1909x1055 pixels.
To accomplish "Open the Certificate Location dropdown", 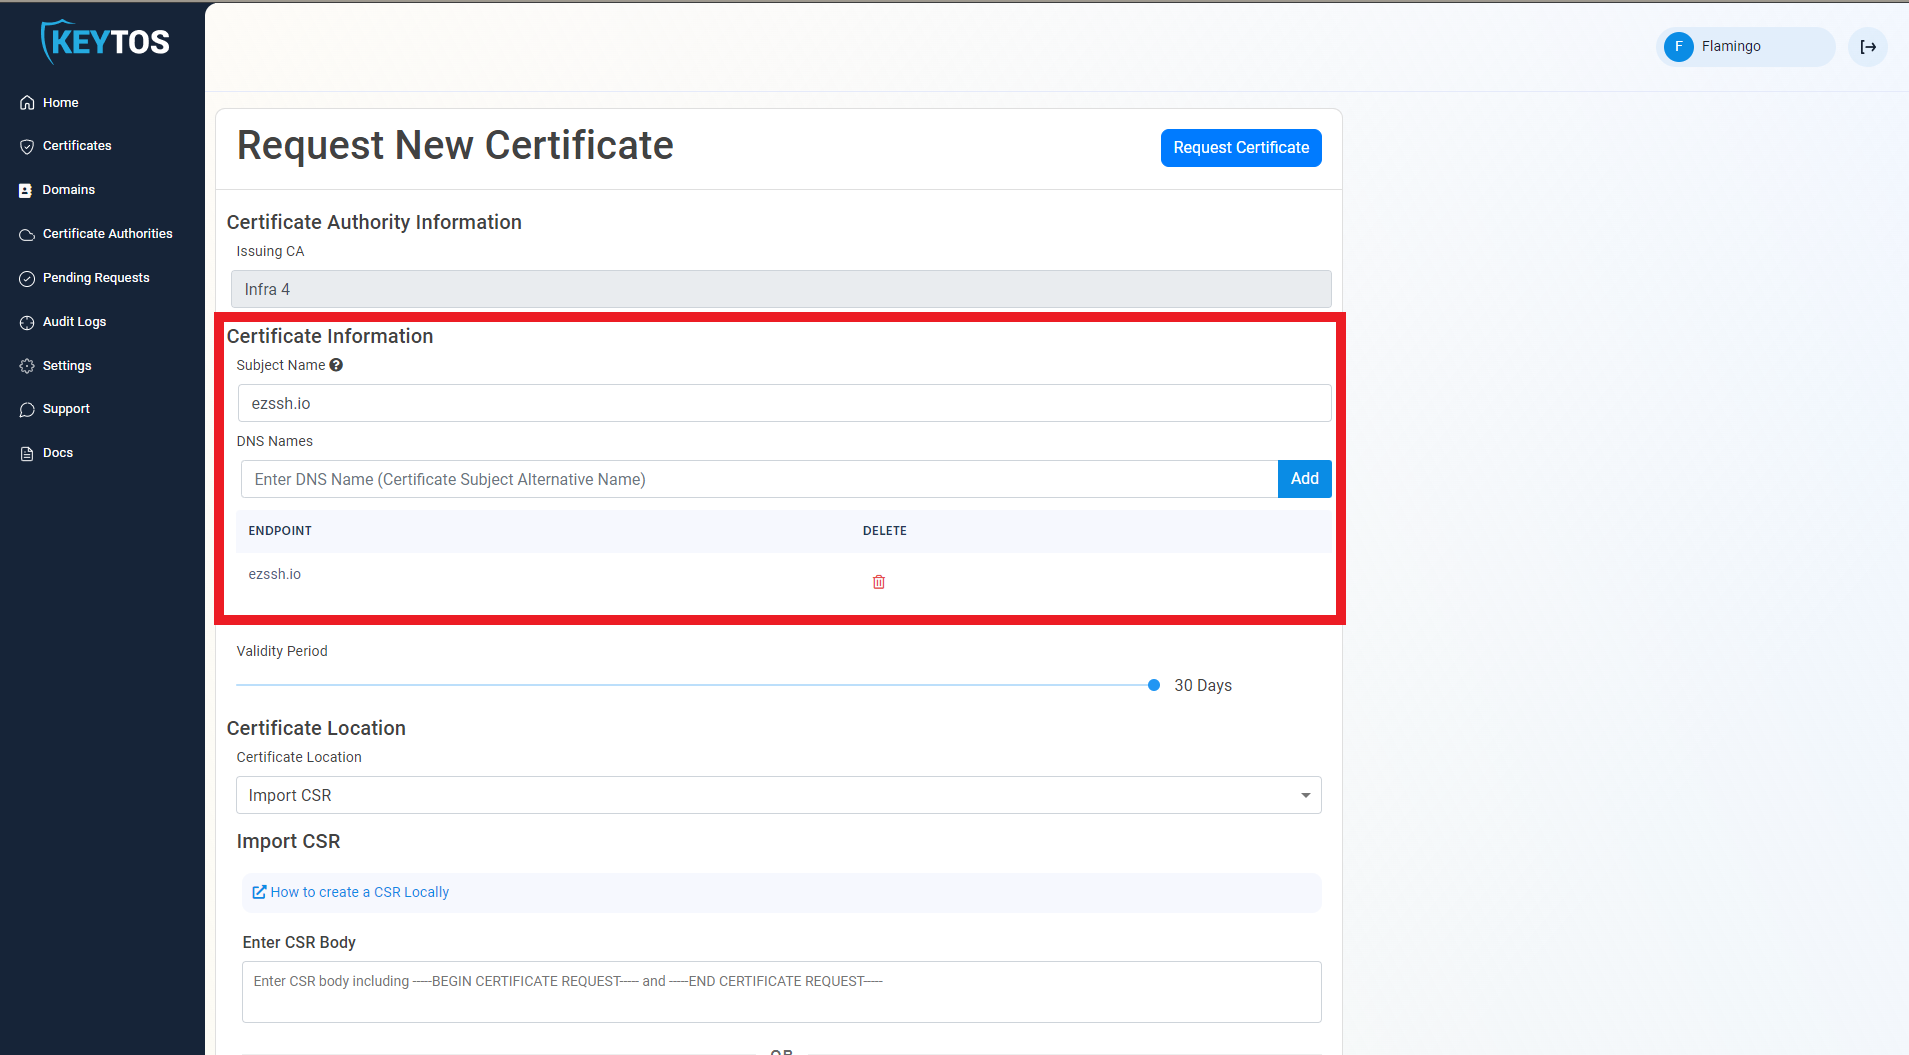I will pos(779,795).
